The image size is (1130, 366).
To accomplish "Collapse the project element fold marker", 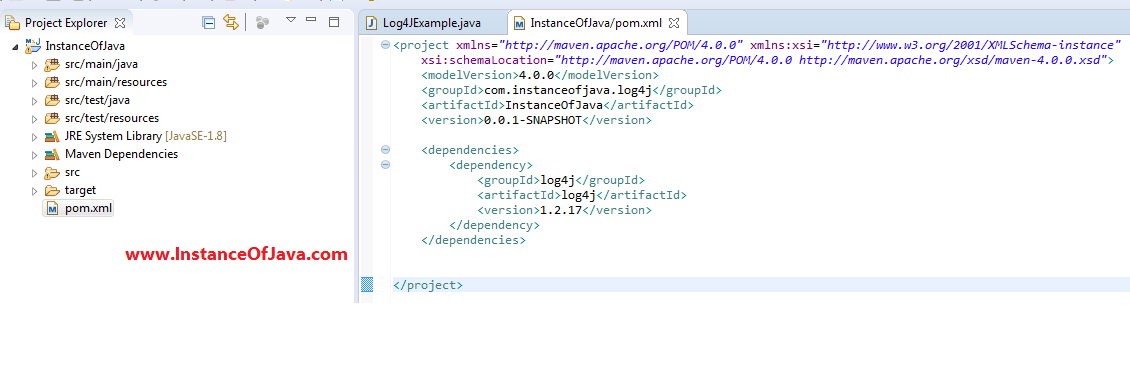I will pos(385,45).
